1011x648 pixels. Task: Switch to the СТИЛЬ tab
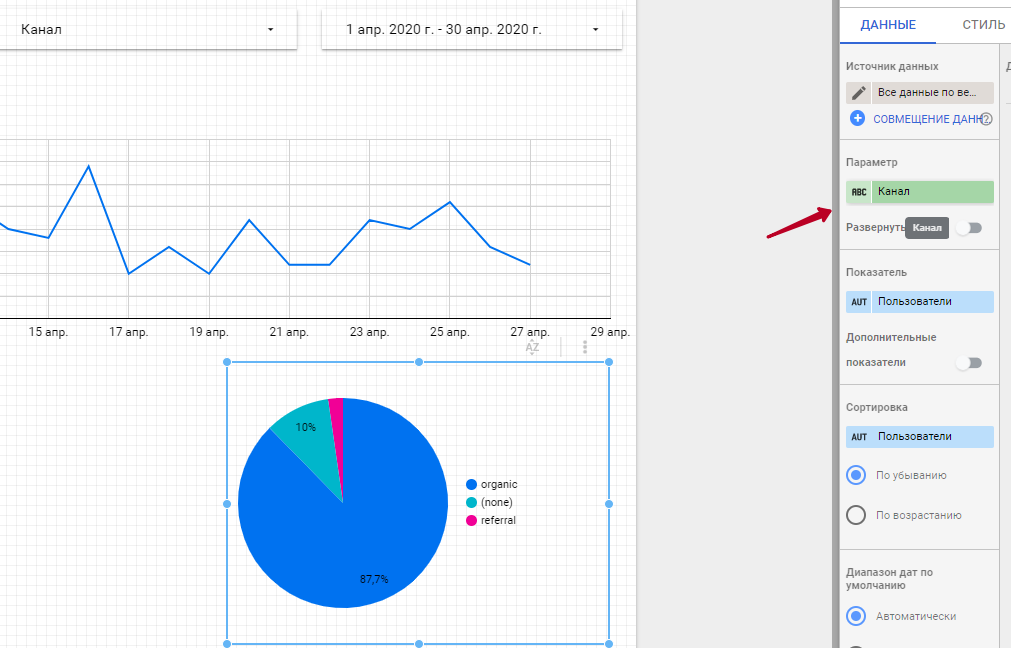pos(983,25)
